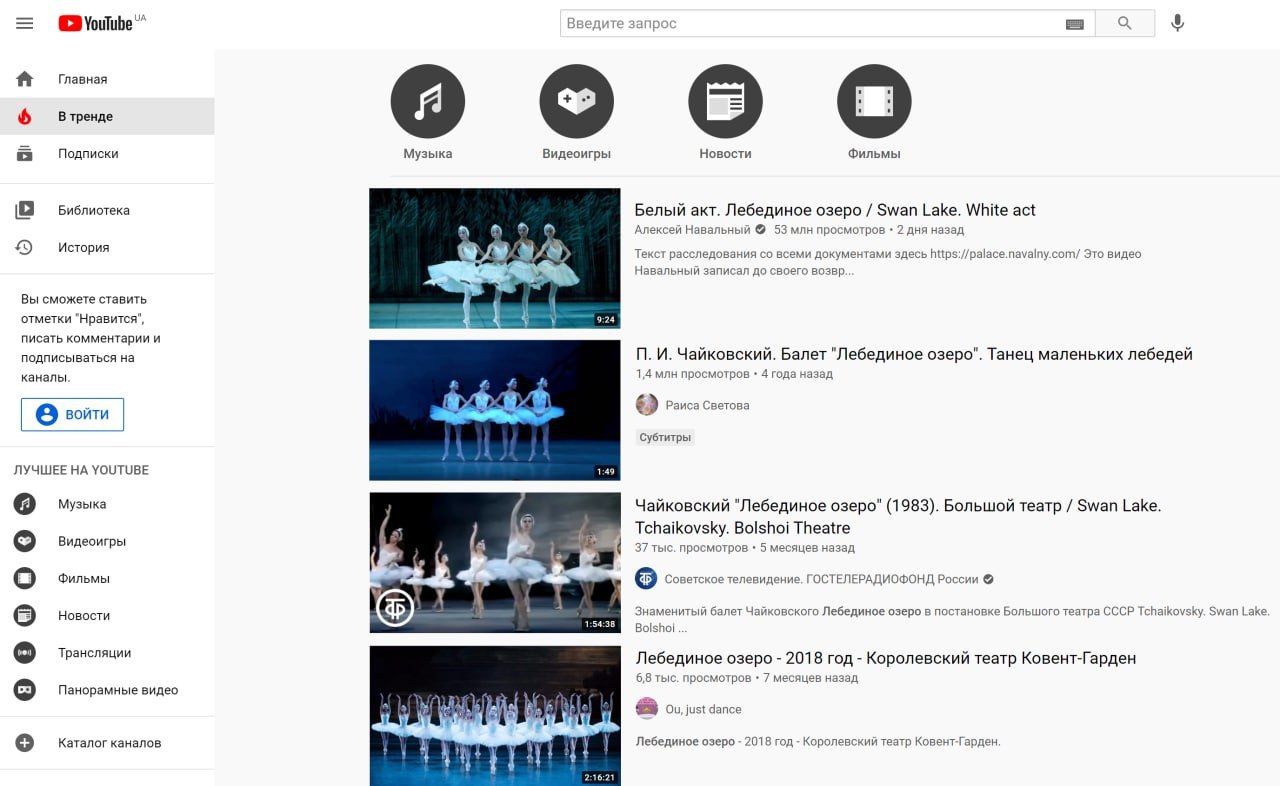Screen dimensions: 1280x786
Task: Click the 6,8 тыс. просмотров view count
Action: (x=693, y=678)
